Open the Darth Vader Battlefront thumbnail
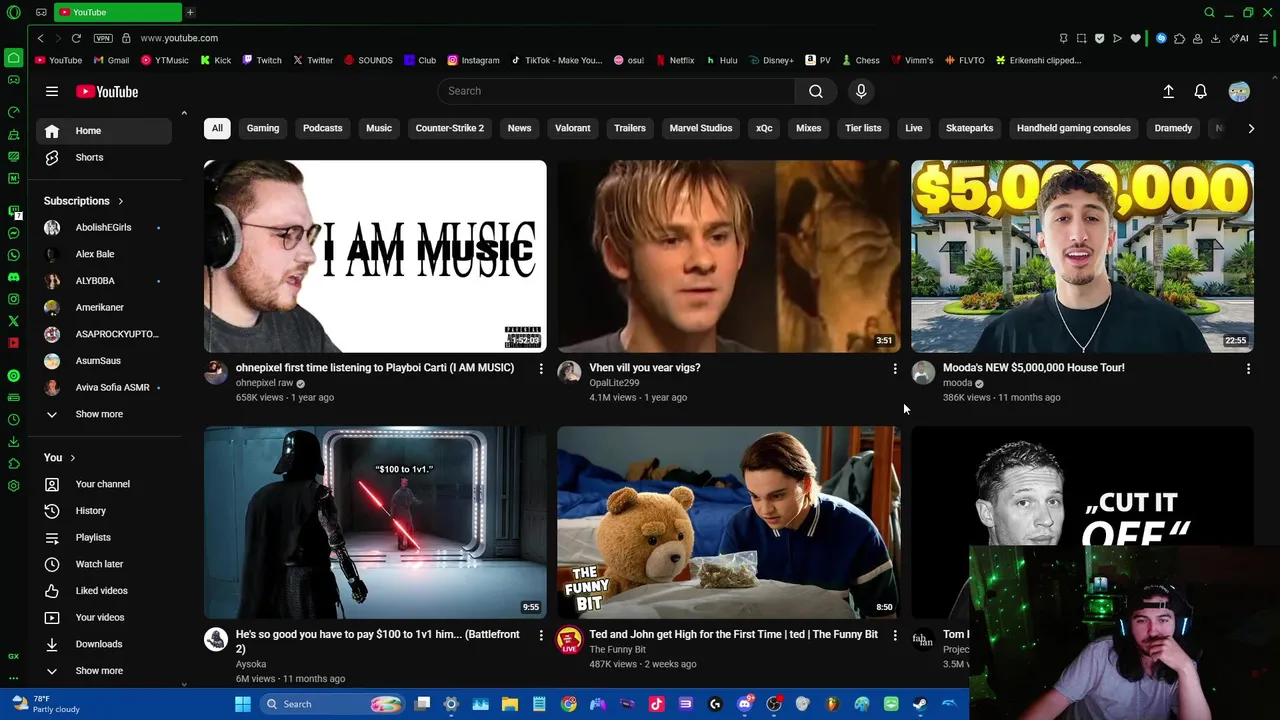Screen dimensions: 1280x720 click(x=375, y=523)
